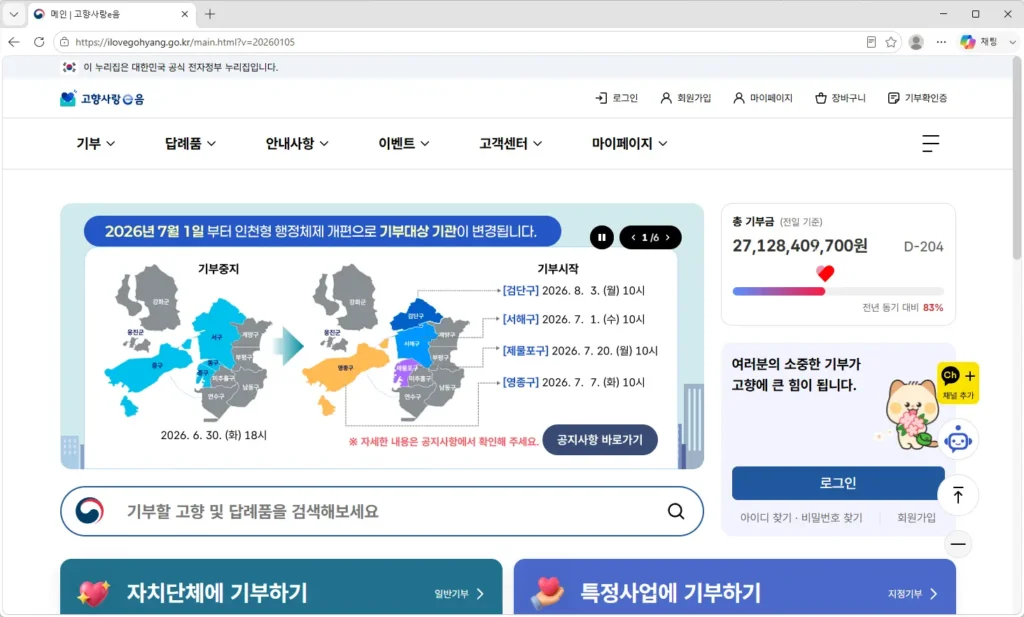Screen dimensions: 1024x617
Task: Click the 로그인 link in top header
Action: pyautogui.click(x=616, y=98)
